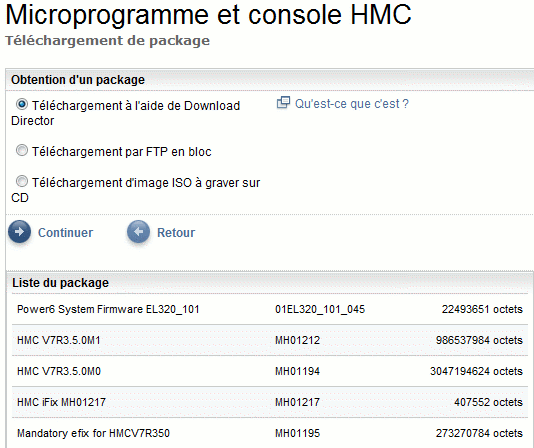Click the popup window icon beside Qu'est-ce que c'est
534x448 pixels.
[283, 103]
